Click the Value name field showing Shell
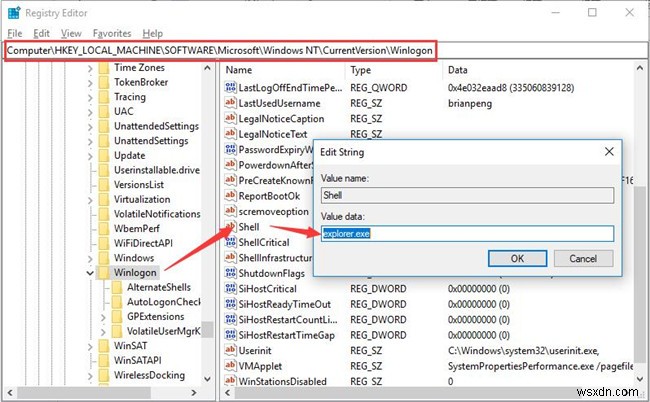 click(x=467, y=195)
